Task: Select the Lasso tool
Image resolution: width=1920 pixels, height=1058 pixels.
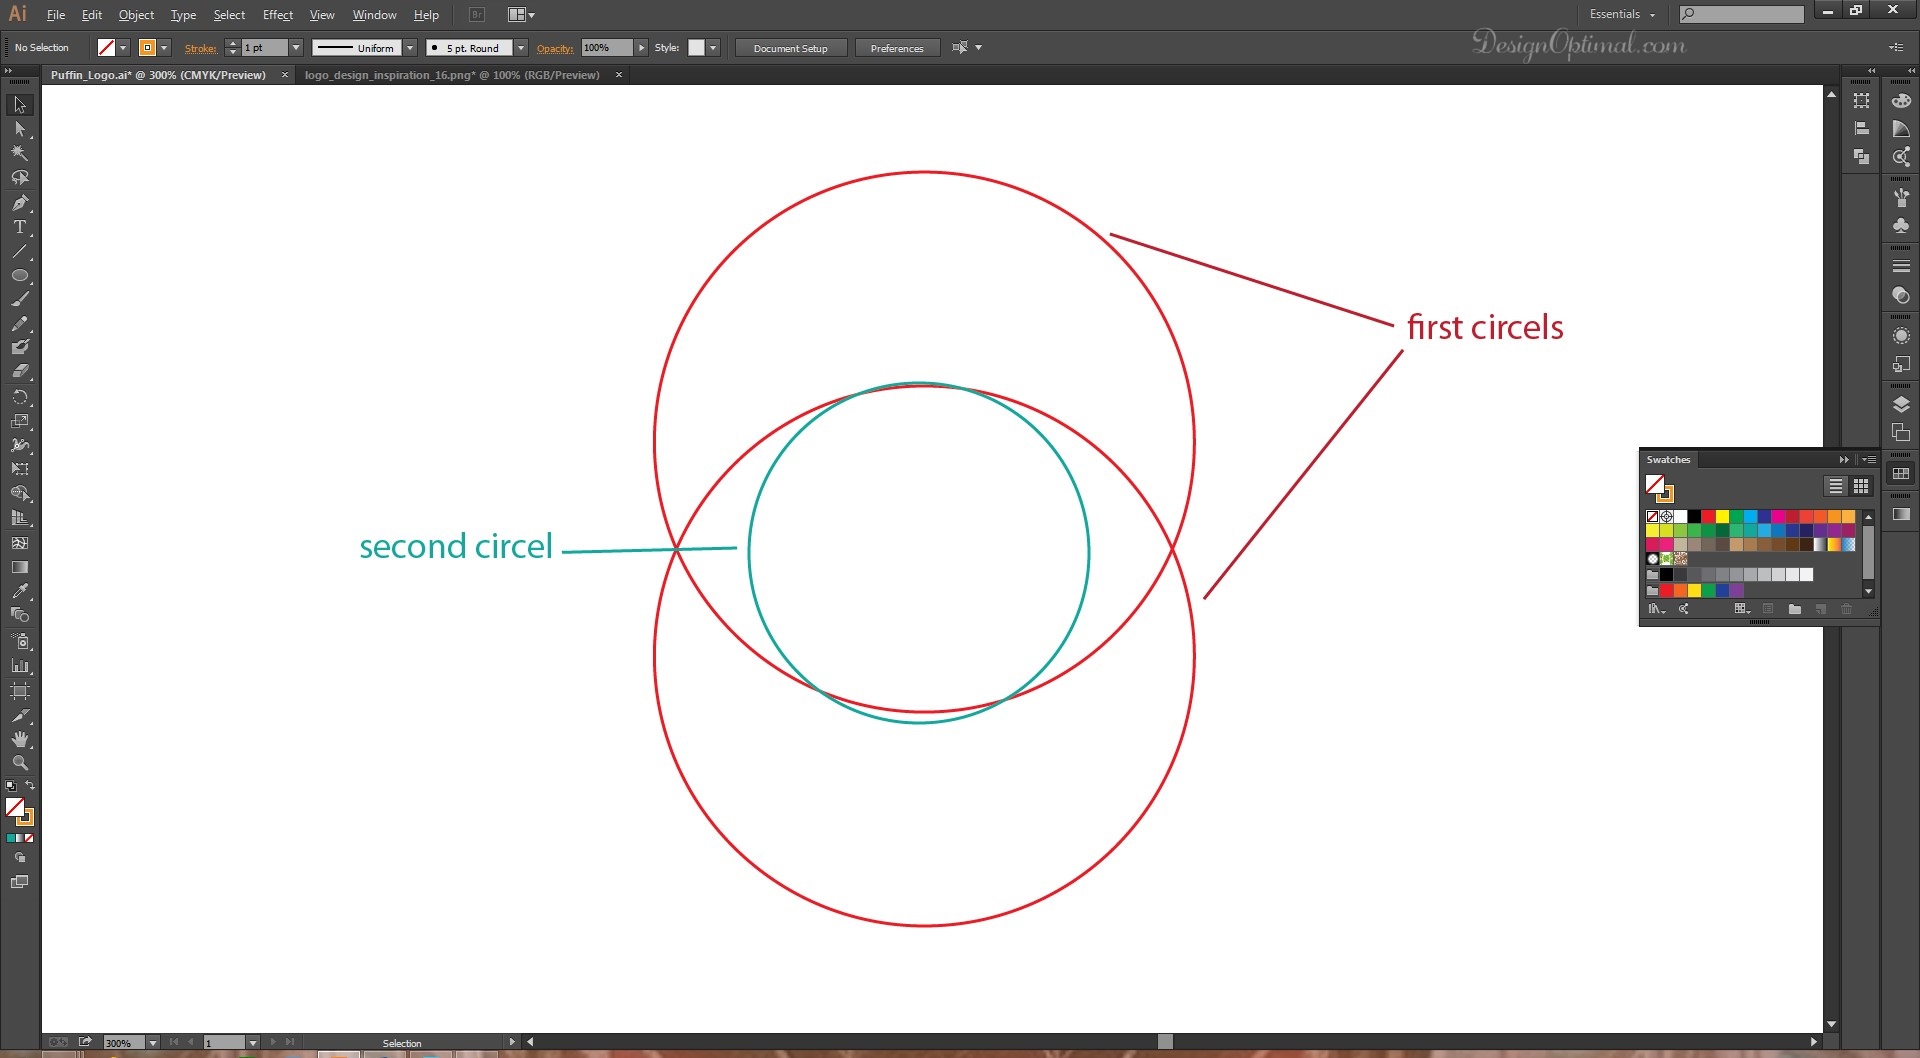Action: (x=20, y=178)
